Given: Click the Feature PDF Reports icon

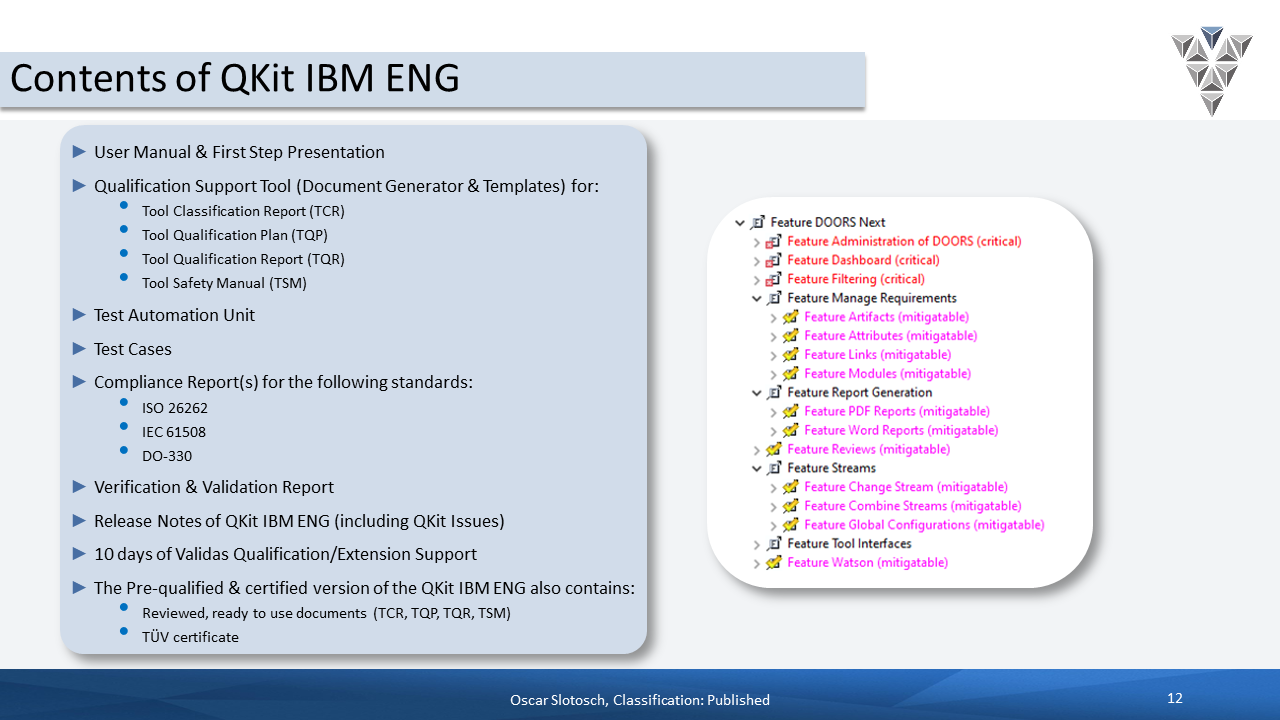Looking at the screenshot, I should click(x=791, y=411).
